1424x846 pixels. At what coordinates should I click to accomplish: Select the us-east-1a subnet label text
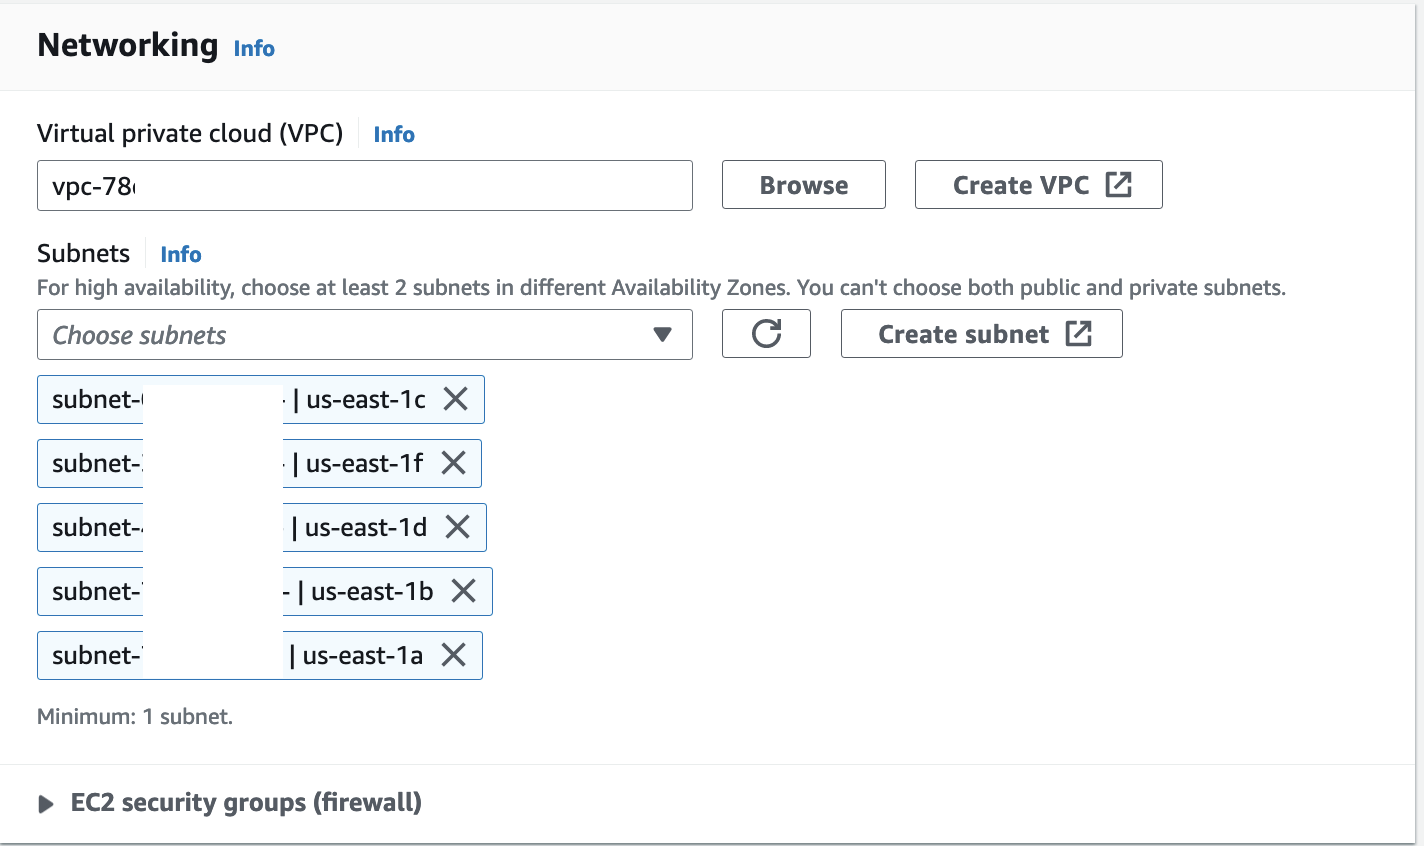click(x=363, y=655)
